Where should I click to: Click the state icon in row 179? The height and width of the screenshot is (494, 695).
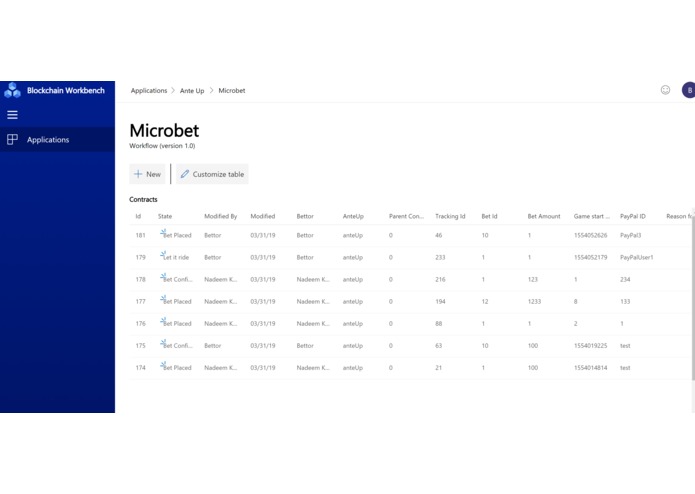click(x=163, y=254)
